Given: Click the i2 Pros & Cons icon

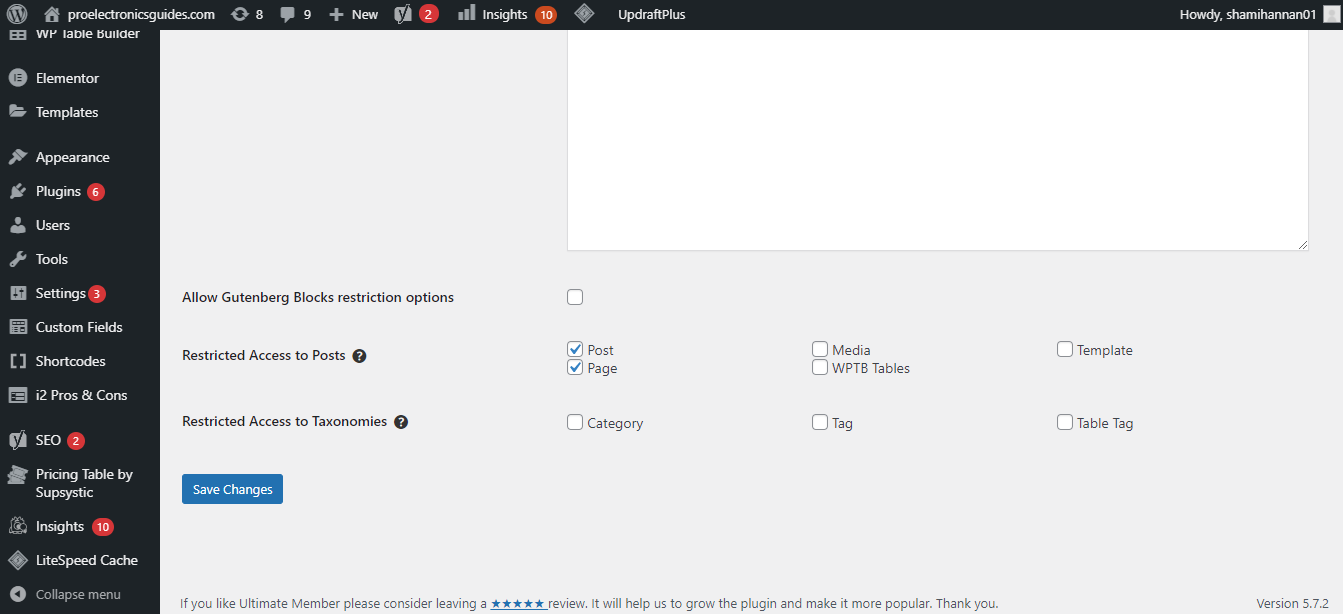Looking at the screenshot, I should point(17,395).
